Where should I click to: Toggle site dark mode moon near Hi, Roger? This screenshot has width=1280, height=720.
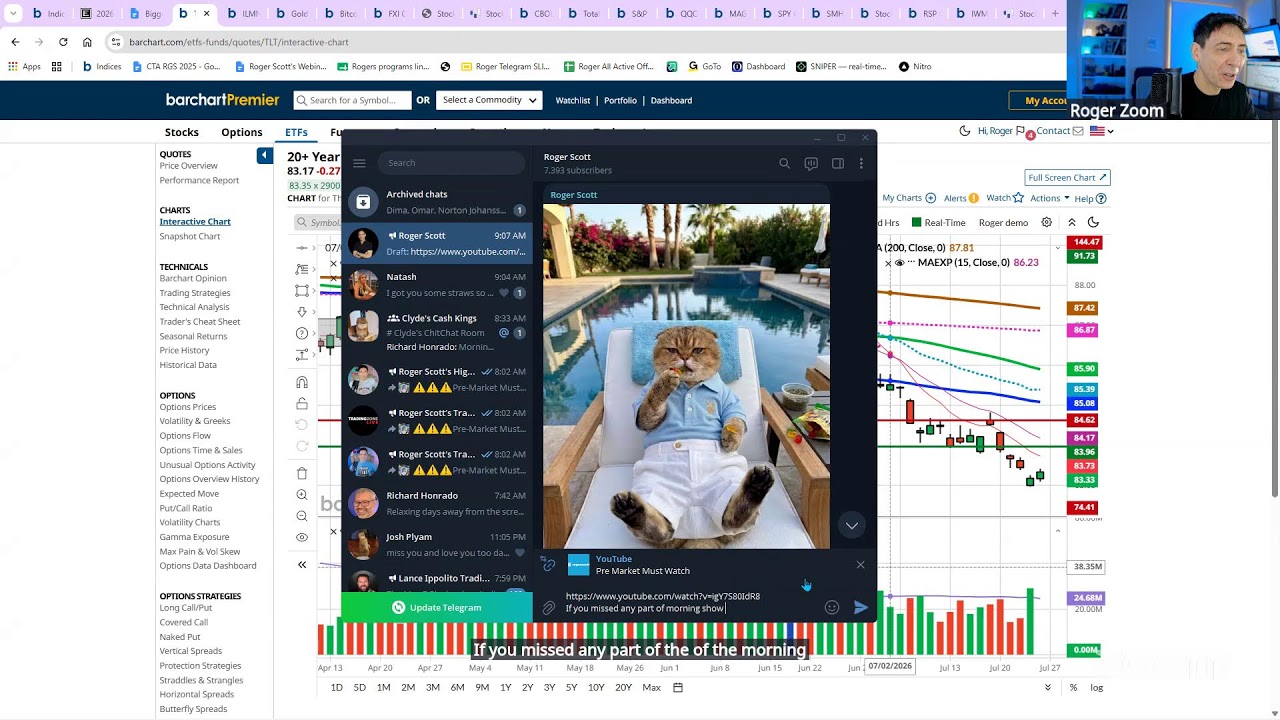[x=965, y=131]
